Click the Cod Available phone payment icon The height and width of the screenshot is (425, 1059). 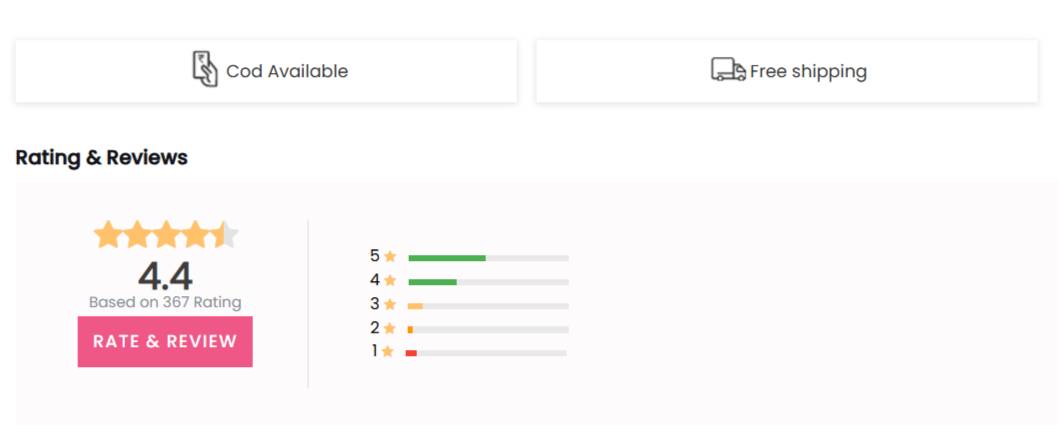tap(205, 69)
